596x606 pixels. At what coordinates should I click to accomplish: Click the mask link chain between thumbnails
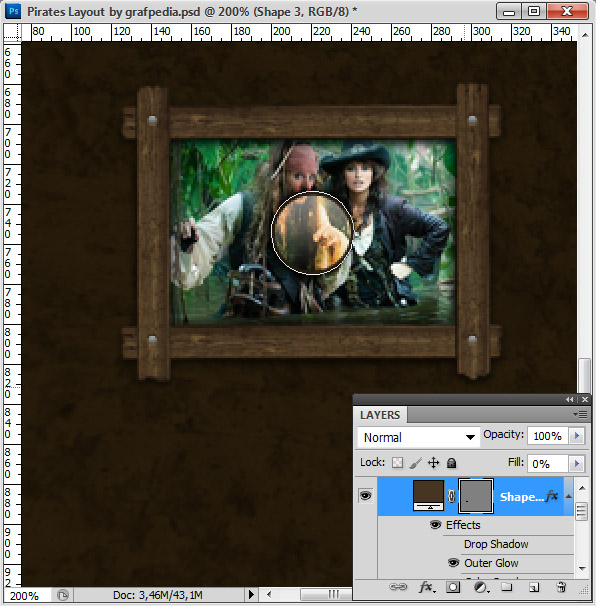(451, 496)
